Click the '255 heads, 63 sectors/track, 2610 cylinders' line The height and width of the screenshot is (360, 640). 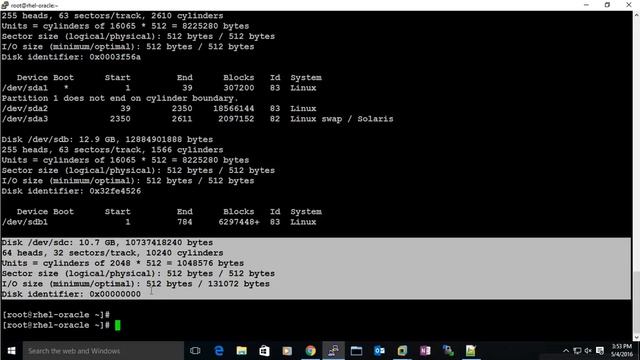tap(112, 16)
